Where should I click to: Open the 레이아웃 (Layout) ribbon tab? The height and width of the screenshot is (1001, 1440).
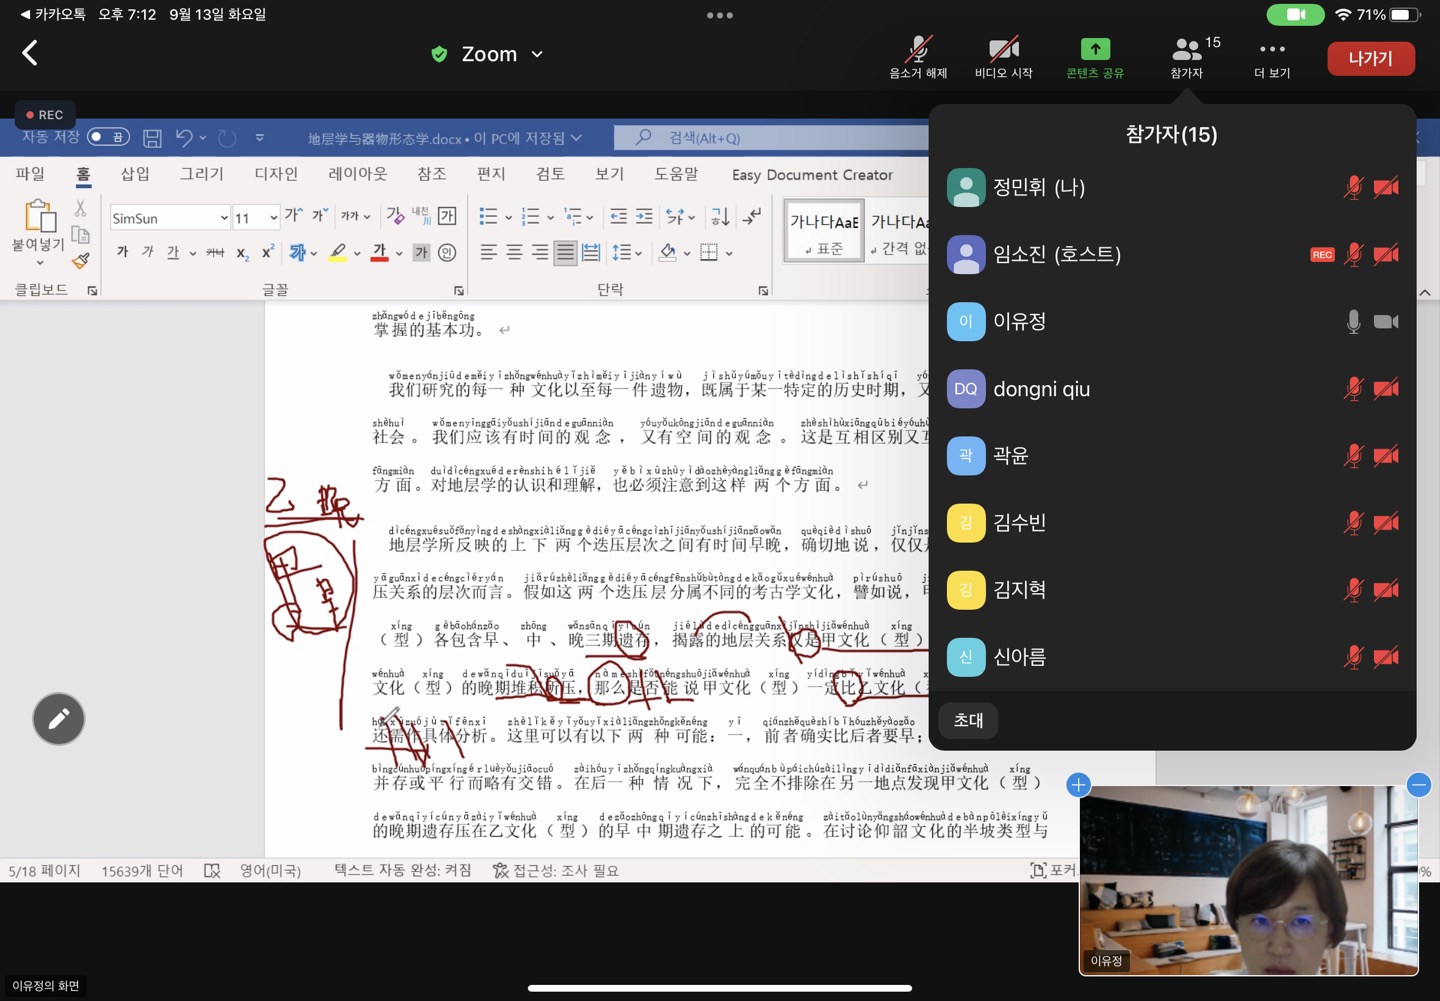tap(357, 174)
